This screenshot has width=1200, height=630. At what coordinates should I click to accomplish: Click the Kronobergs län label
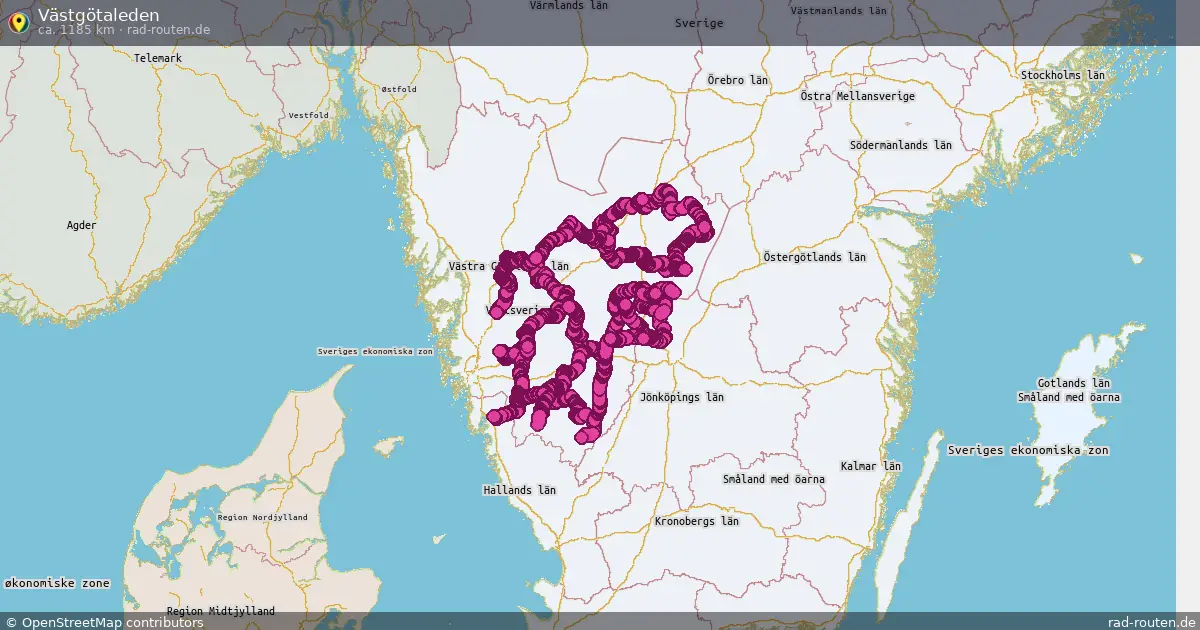click(x=696, y=521)
